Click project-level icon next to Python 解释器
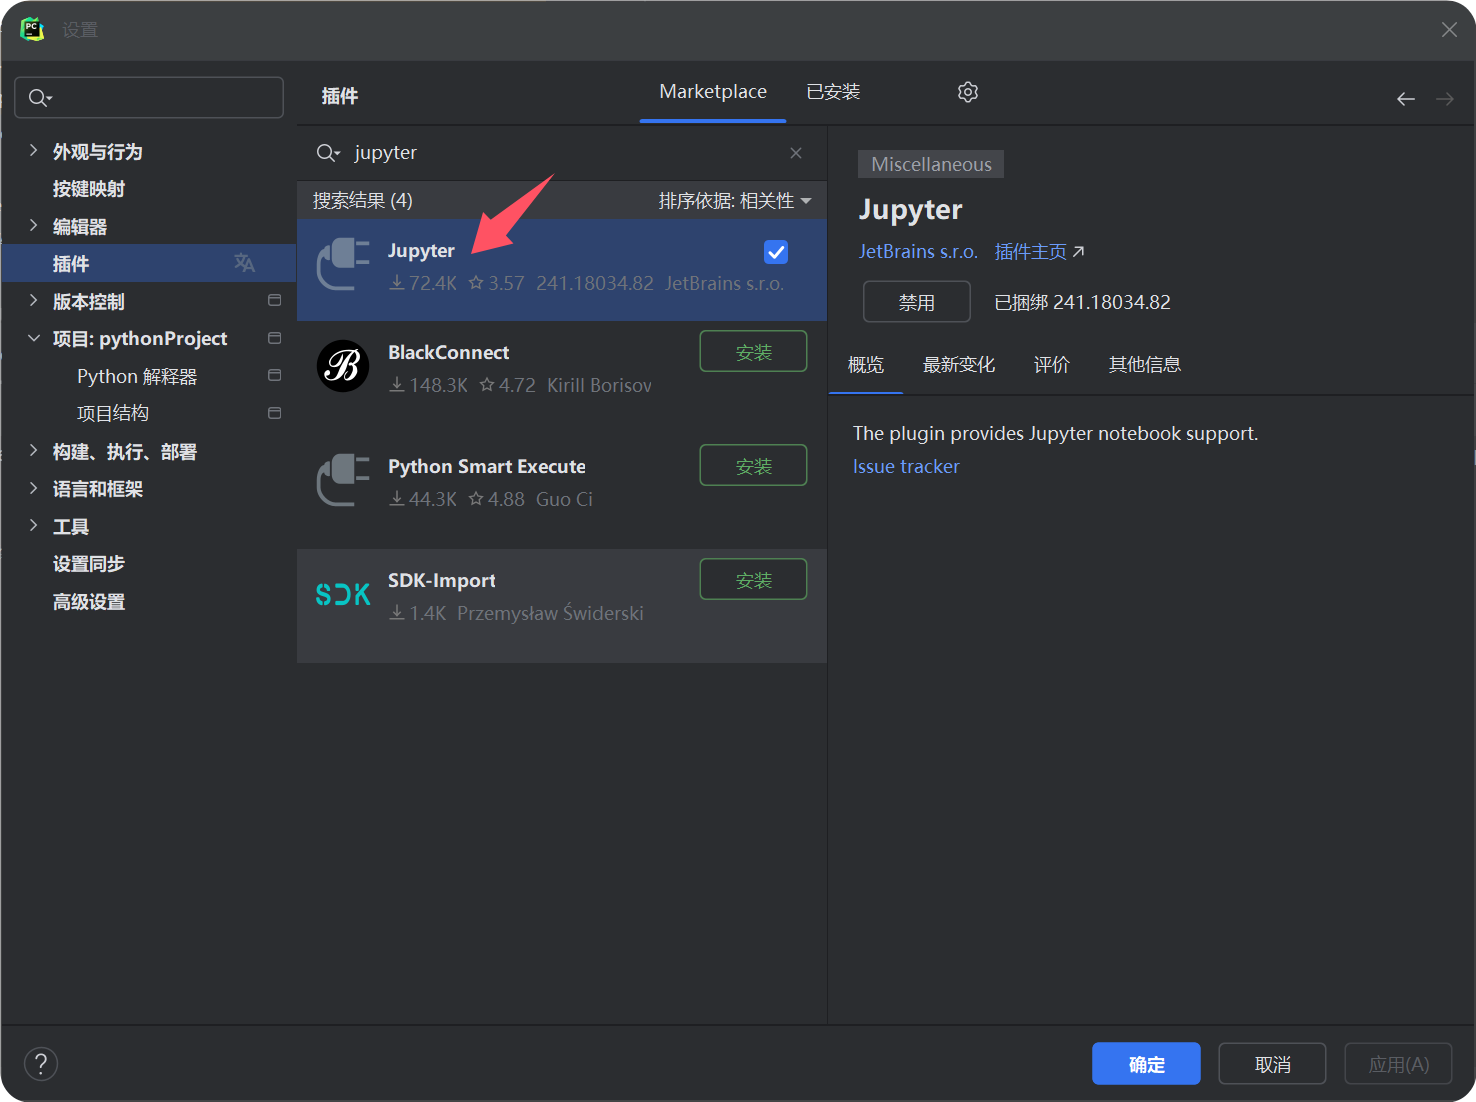Image resolution: width=1476 pixels, height=1102 pixels. [274, 376]
